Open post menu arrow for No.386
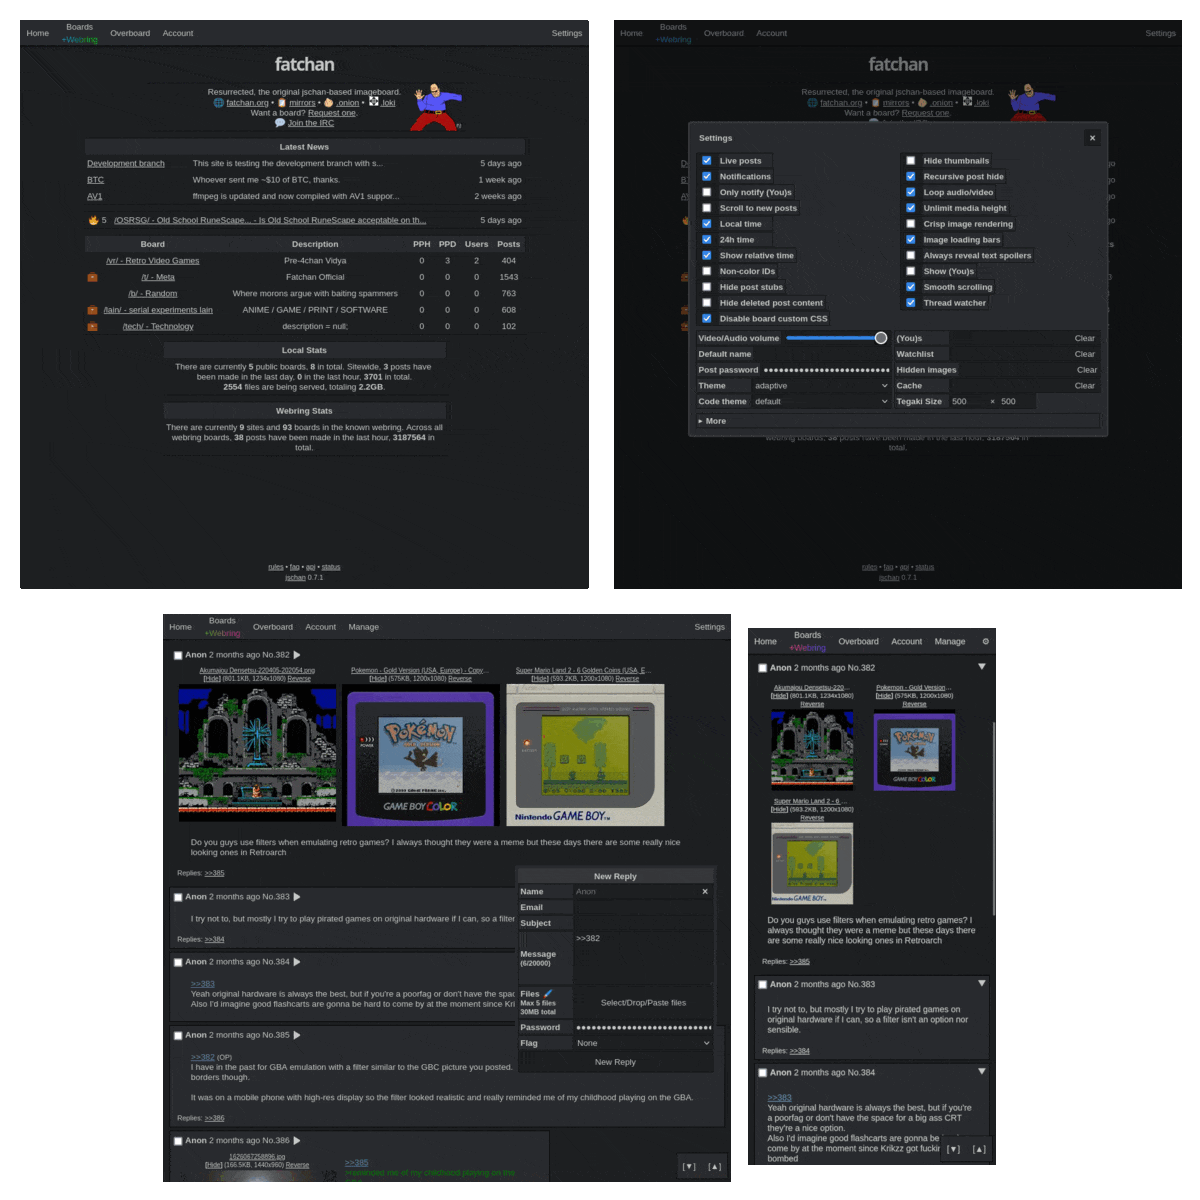This screenshot has width=1200, height=1200. coord(297,1140)
